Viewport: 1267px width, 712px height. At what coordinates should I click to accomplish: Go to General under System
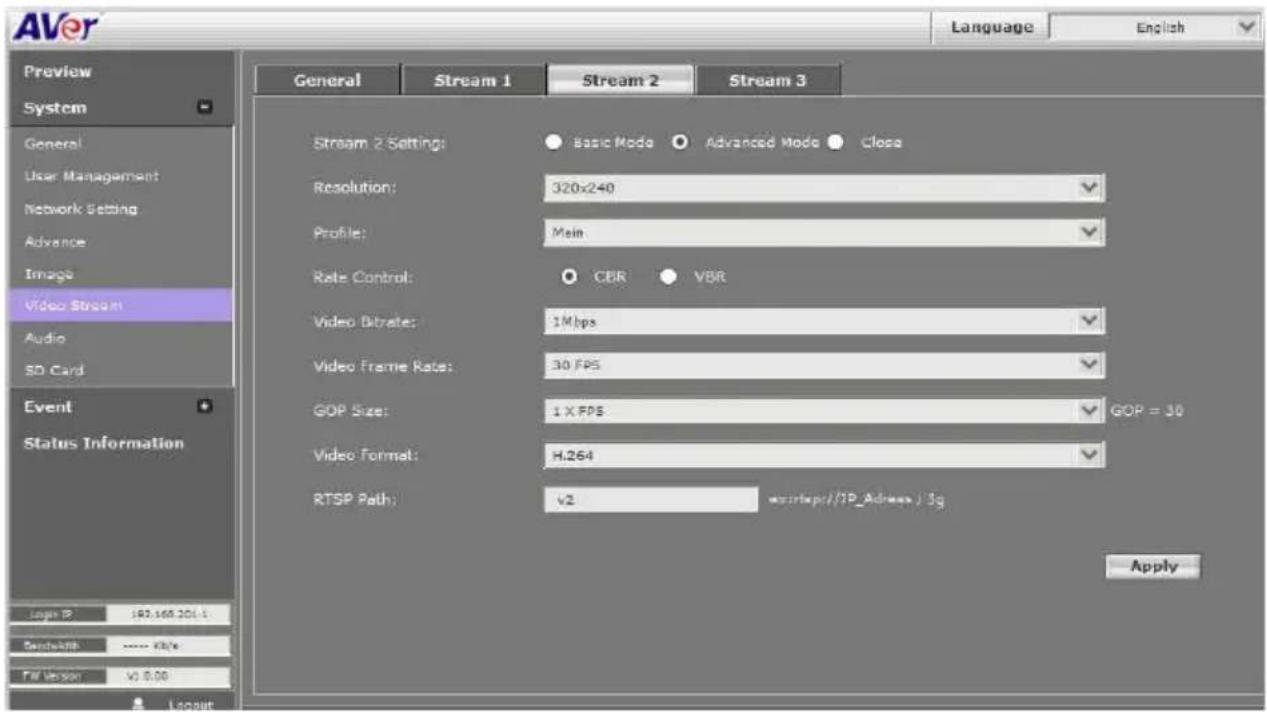click(53, 143)
